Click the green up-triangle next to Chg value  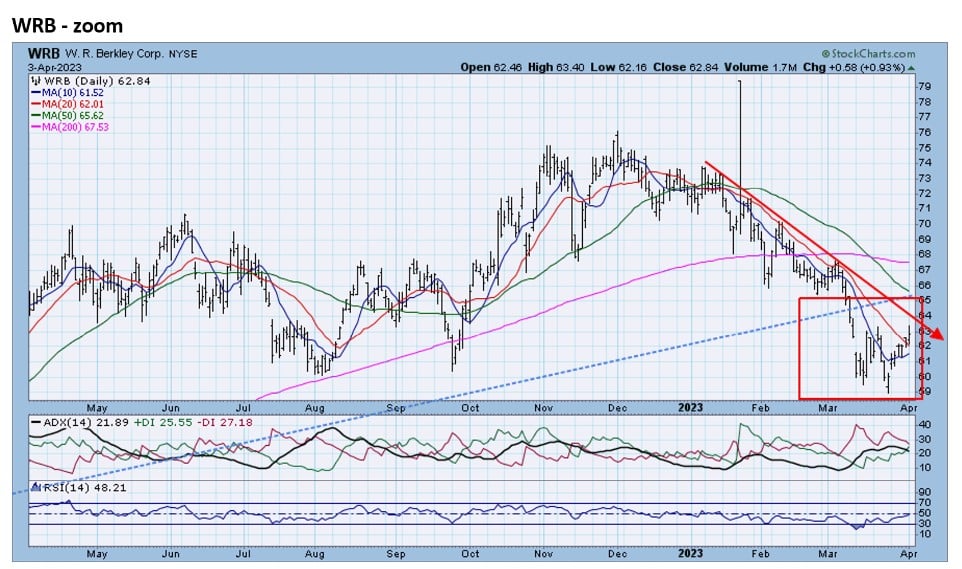pos(911,68)
